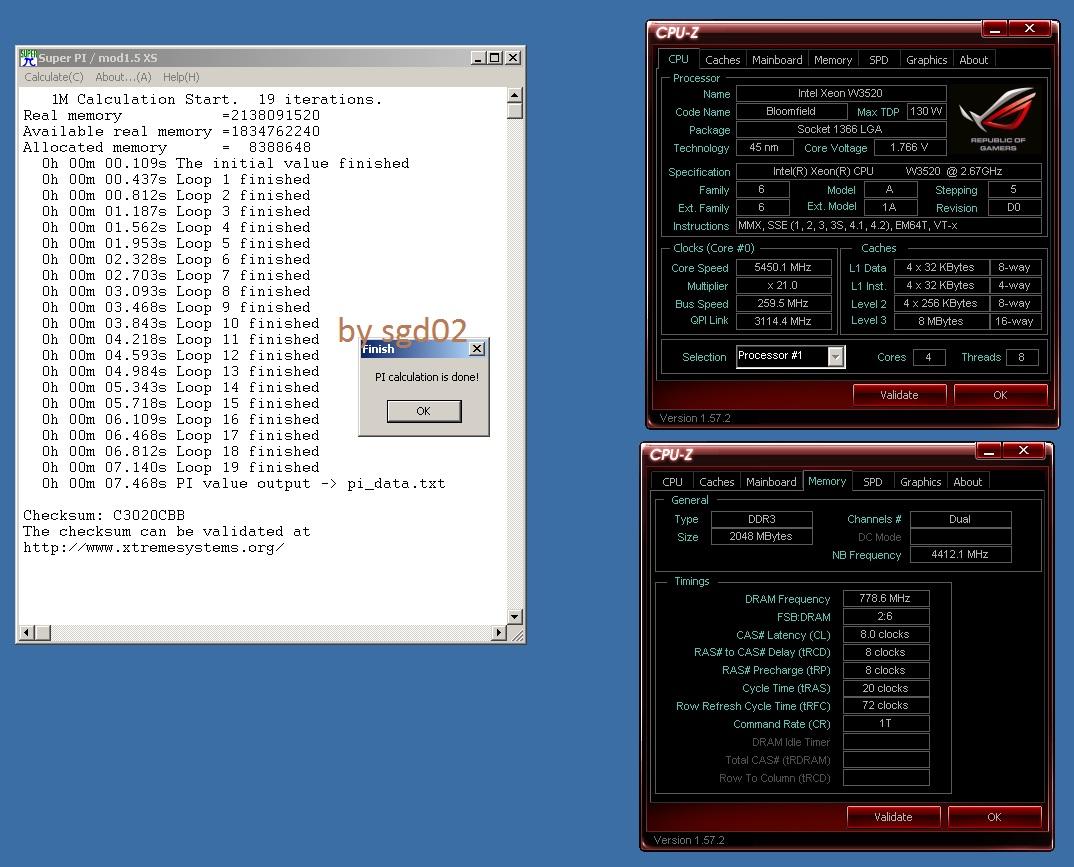Close the Finish dialog with its X button
This screenshot has width=1074, height=867.
pyautogui.click(x=477, y=349)
